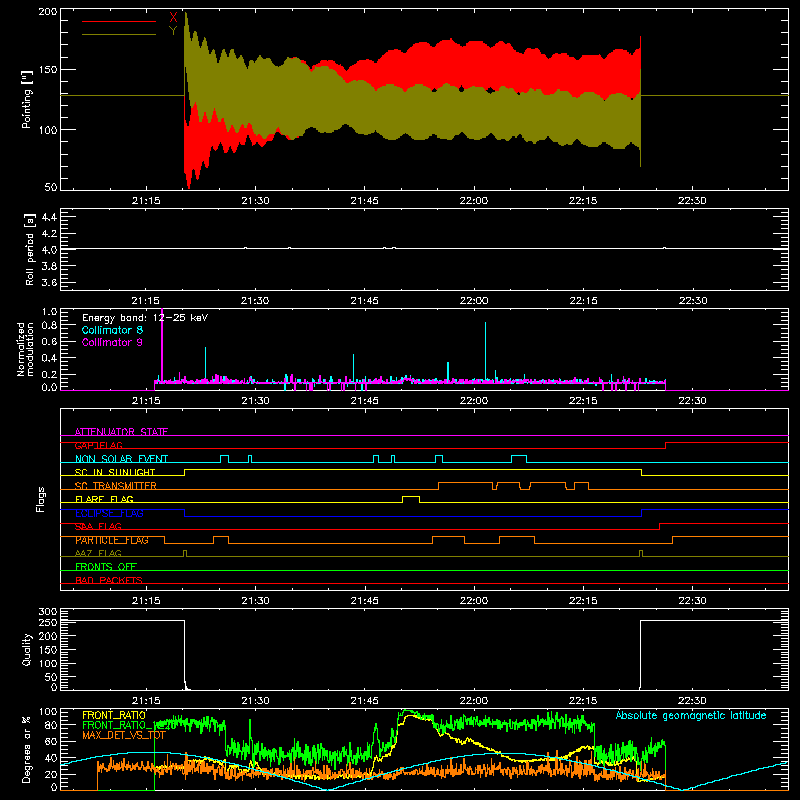Image resolution: width=800 pixels, height=800 pixels.
Task: Click the 21:45 tick label under modulation plot
Action: (364, 401)
